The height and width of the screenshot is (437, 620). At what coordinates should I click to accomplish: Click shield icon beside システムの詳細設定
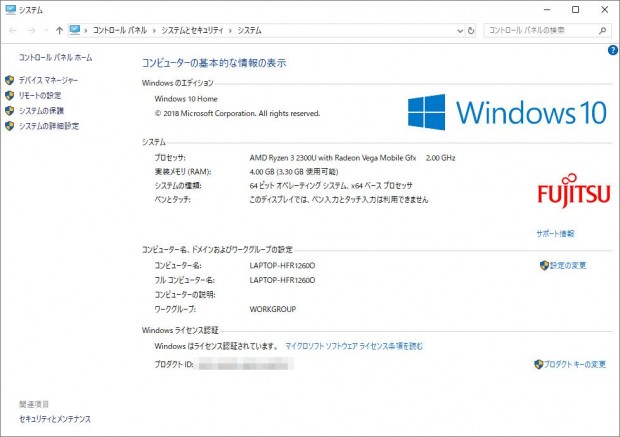click(x=10, y=126)
